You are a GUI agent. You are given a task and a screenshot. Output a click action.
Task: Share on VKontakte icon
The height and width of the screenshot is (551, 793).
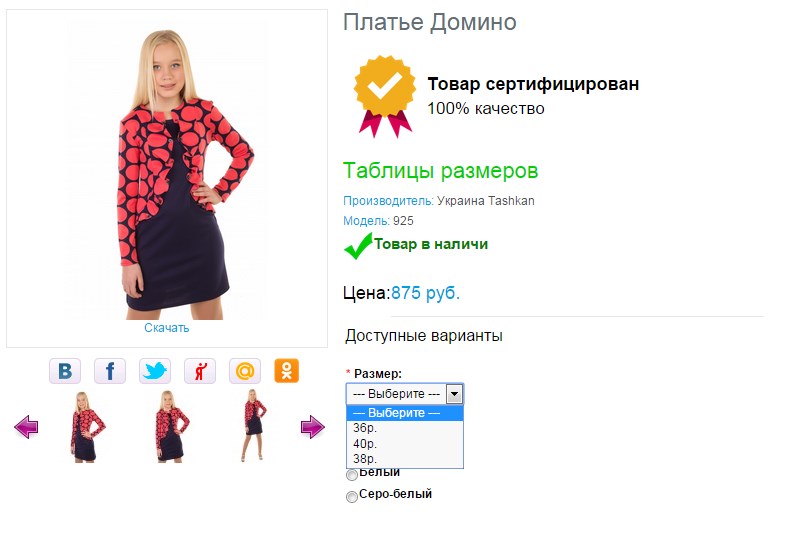65,371
